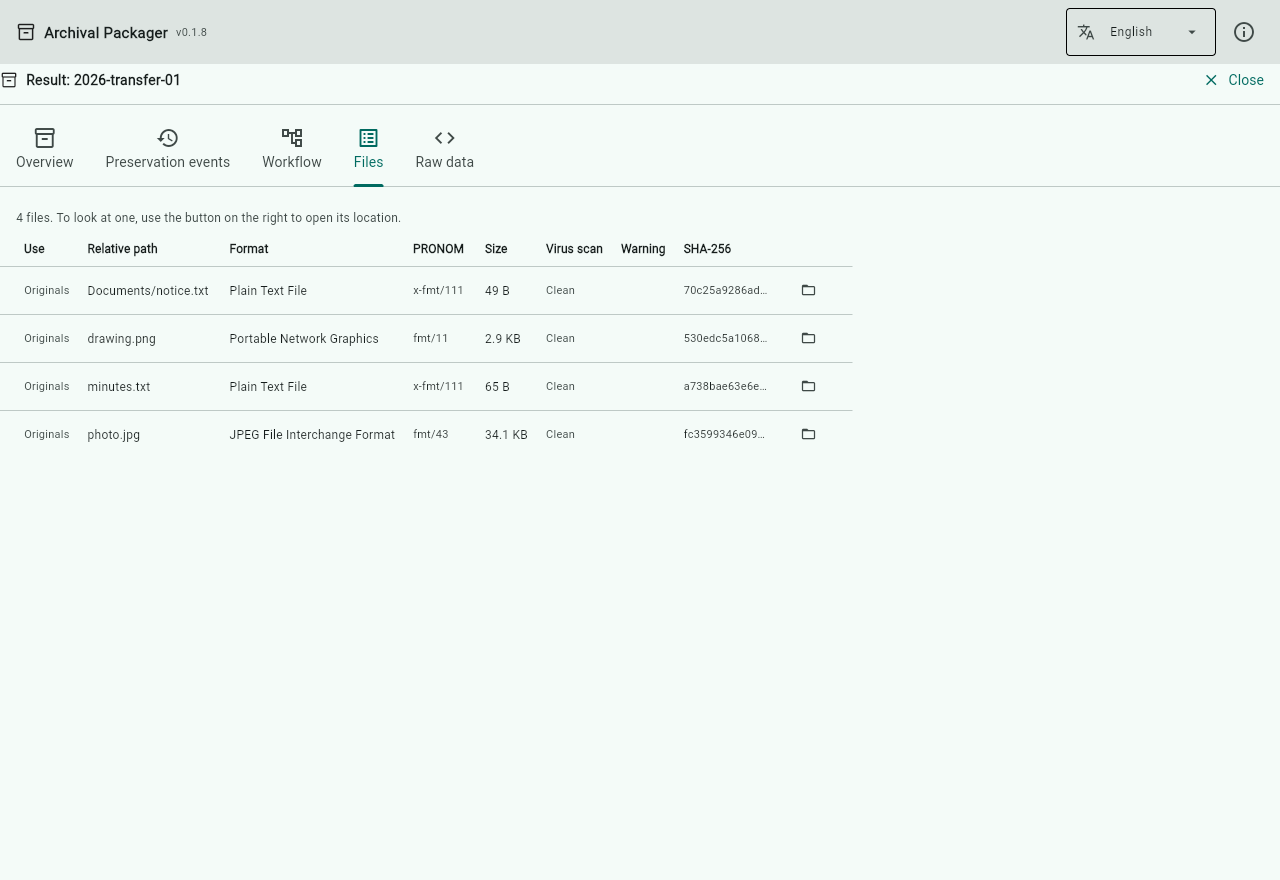This screenshot has width=1280, height=880.
Task: Click the Format column header
Action: (x=249, y=249)
